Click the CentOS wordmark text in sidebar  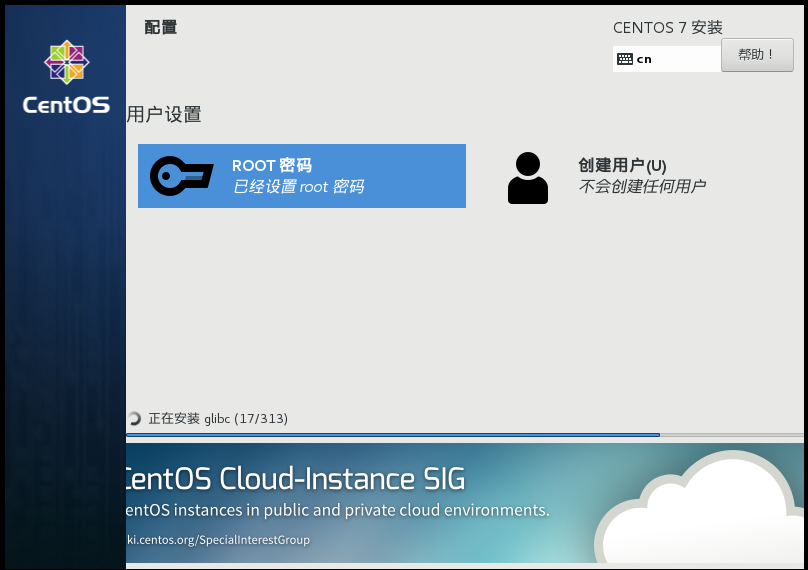pyautogui.click(x=66, y=105)
